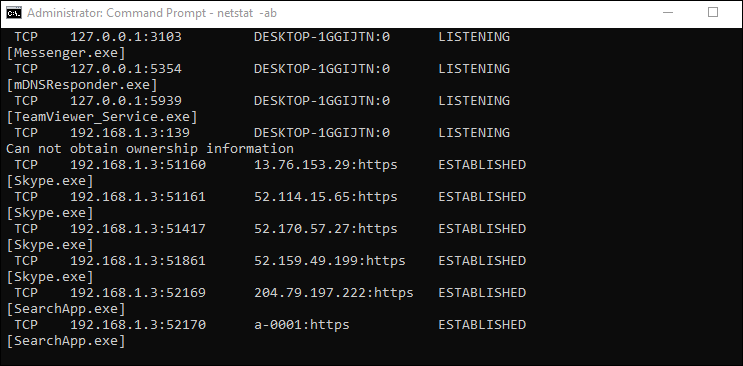Click foreign address a-0001:https
This screenshot has width=743, height=366.
pyautogui.click(x=301, y=325)
